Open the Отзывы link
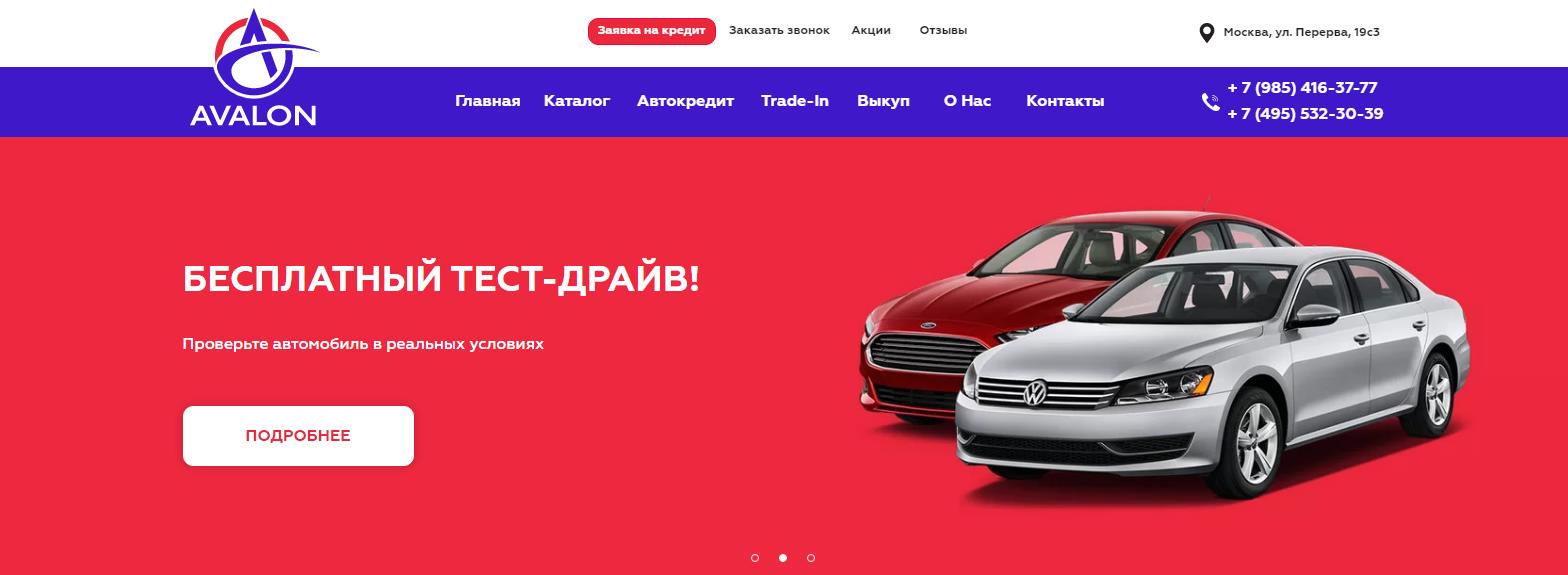Image resolution: width=1568 pixels, height=575 pixels. click(x=943, y=30)
